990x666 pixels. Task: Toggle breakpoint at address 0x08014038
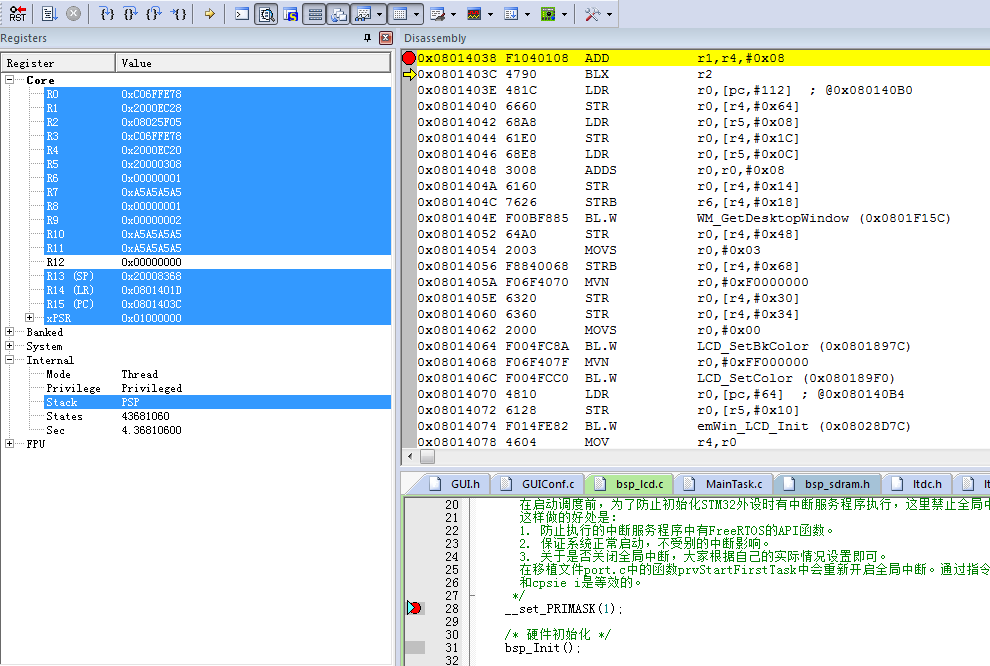pos(409,58)
